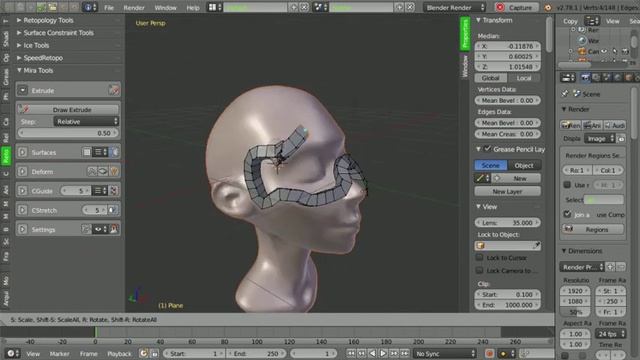Set transform orientation to Global

tap(491, 78)
